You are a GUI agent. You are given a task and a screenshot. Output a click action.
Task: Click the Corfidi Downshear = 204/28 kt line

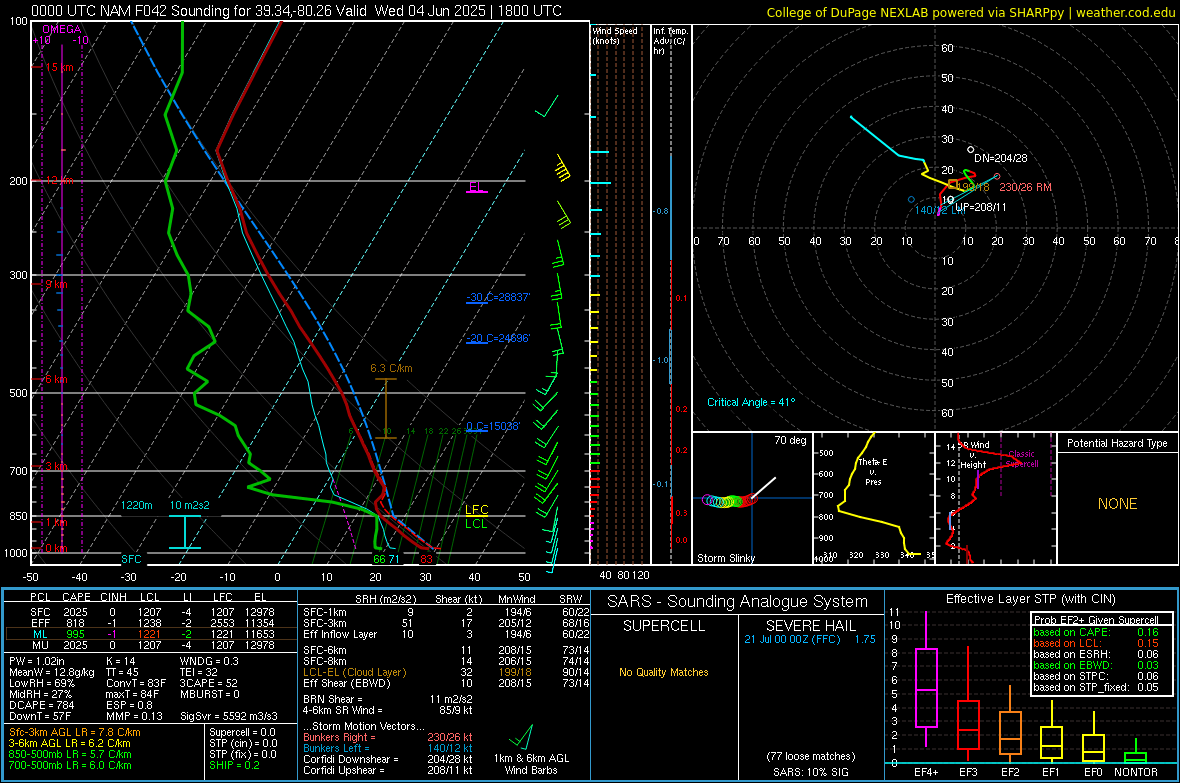pos(388,759)
